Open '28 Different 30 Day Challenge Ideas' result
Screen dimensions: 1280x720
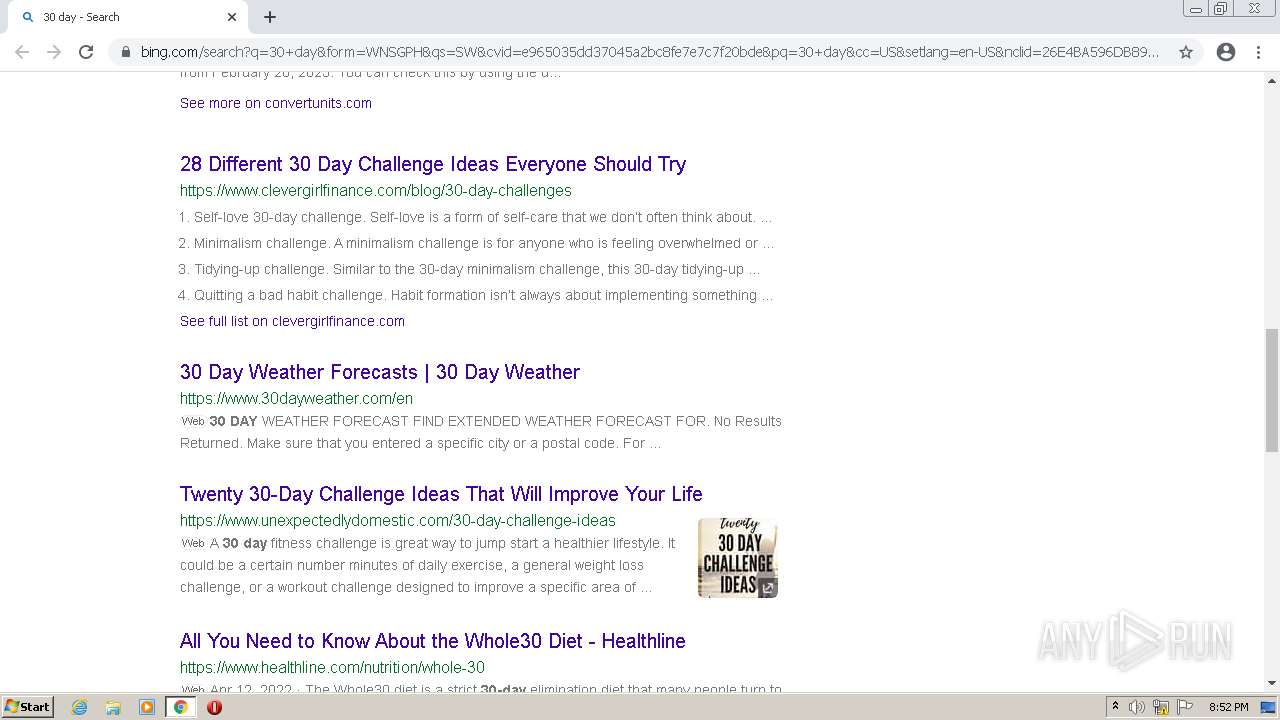pos(433,164)
